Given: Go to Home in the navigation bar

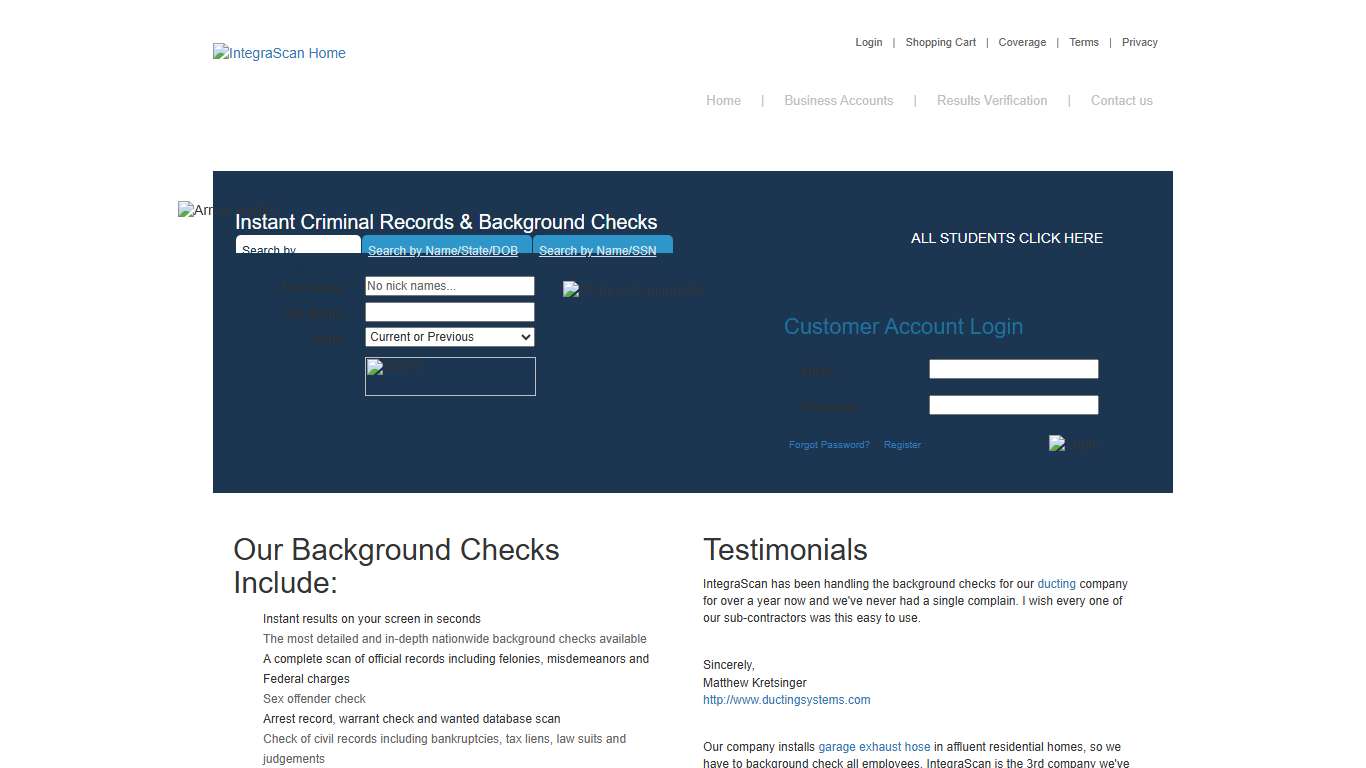Looking at the screenshot, I should pos(723,100).
